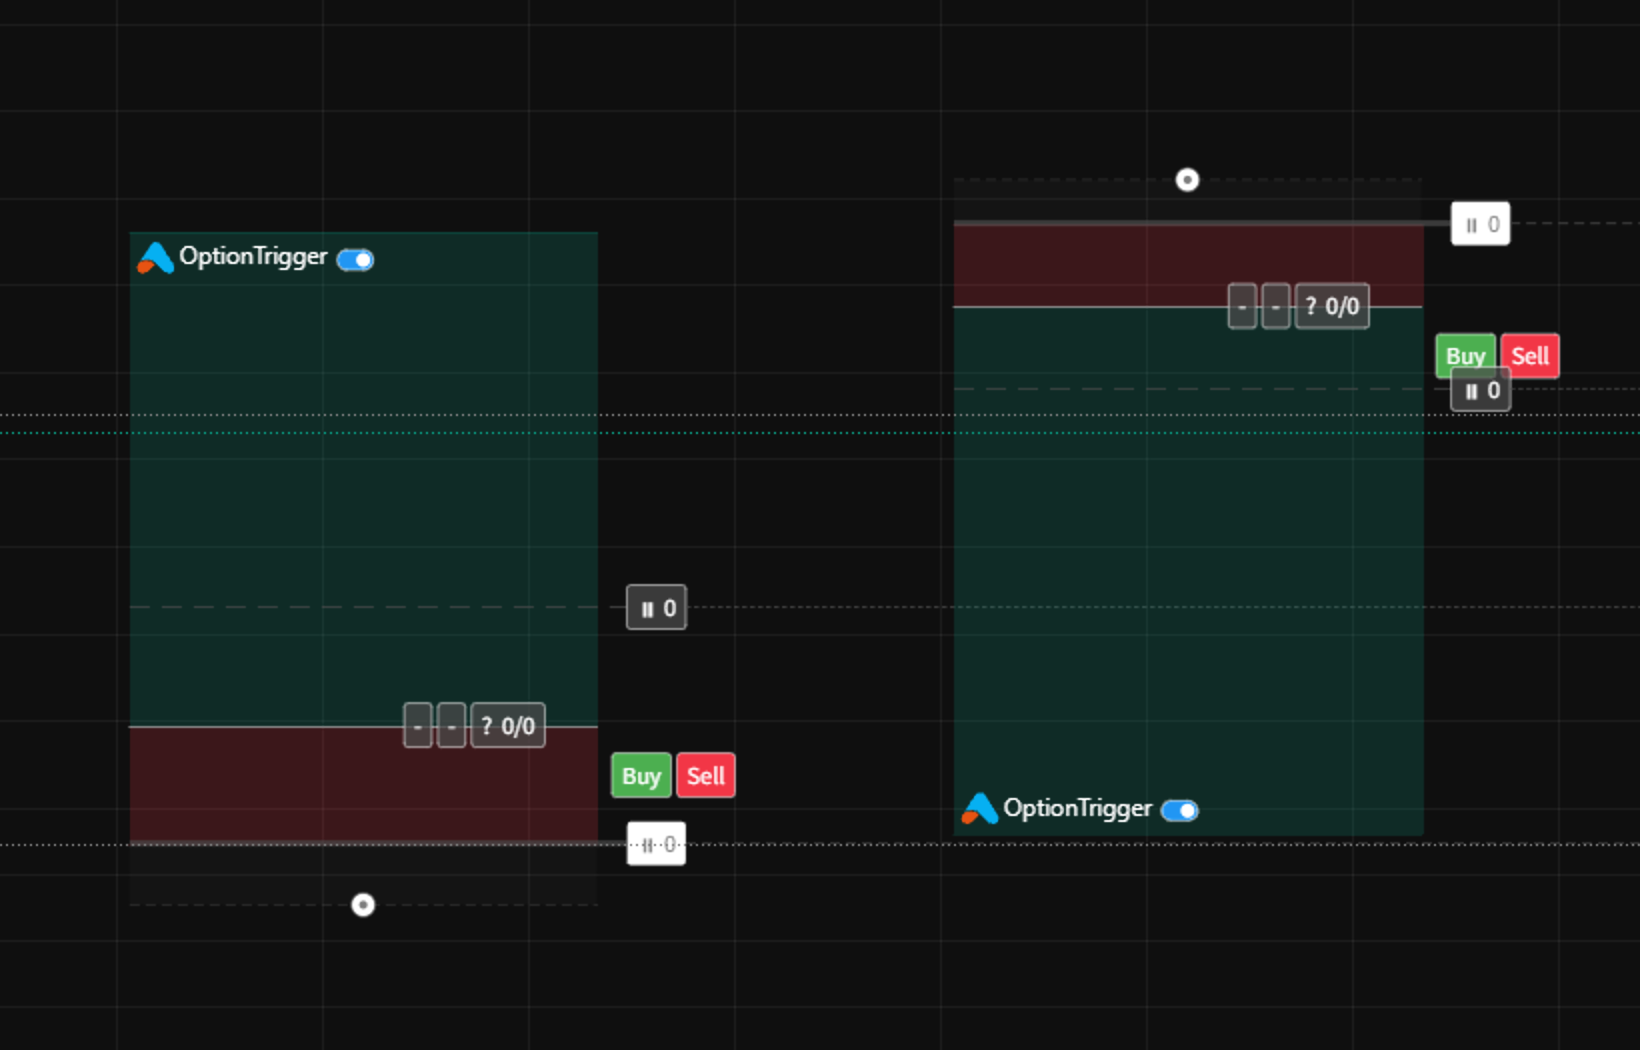The width and height of the screenshot is (1640, 1050).
Task: Click the OptionTrigger logo in the right box
Action: pos(980,809)
